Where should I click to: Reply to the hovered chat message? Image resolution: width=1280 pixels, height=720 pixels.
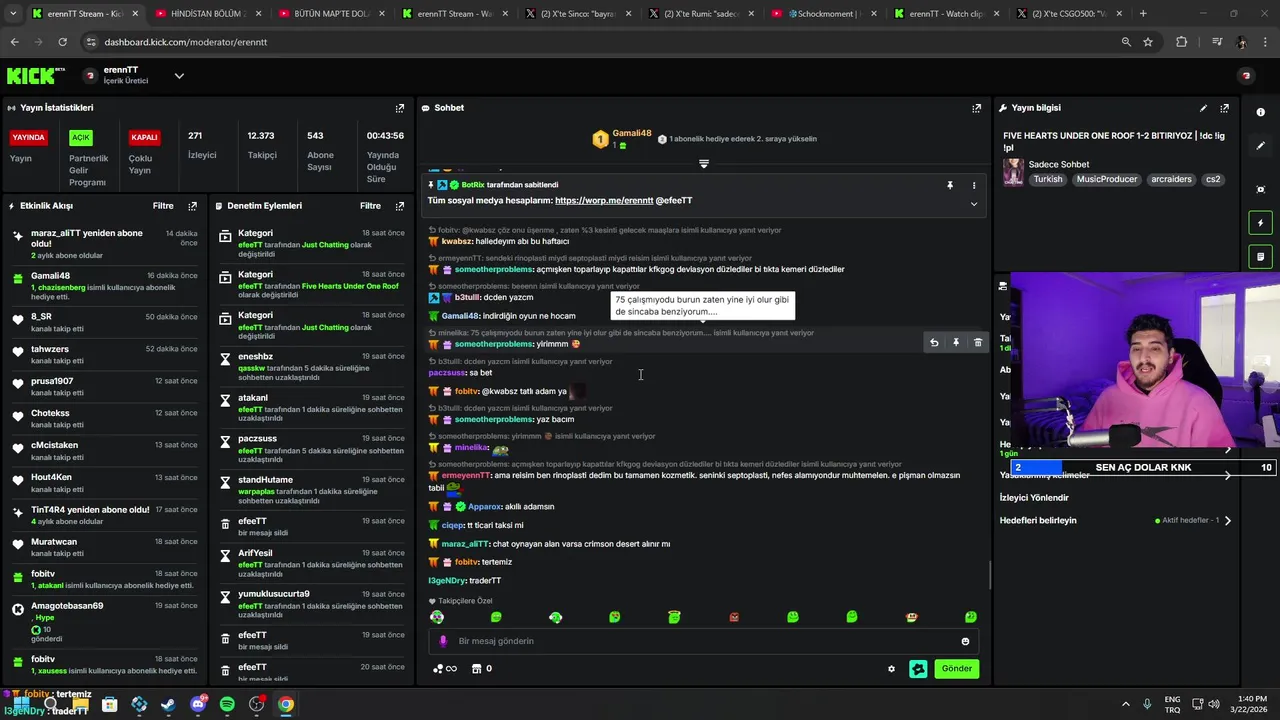point(934,343)
